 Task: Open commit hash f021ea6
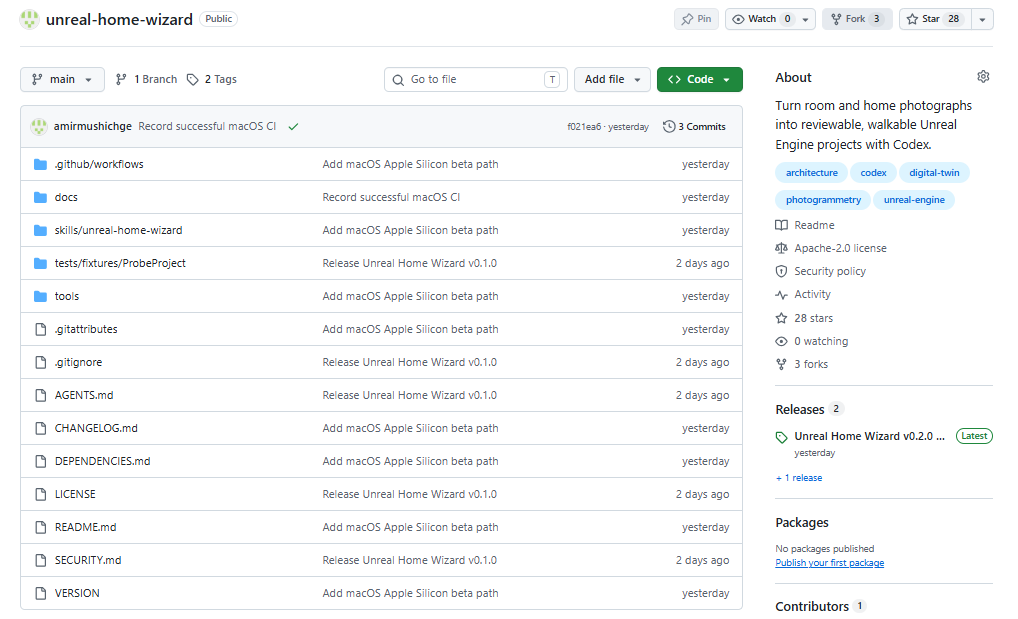point(584,127)
